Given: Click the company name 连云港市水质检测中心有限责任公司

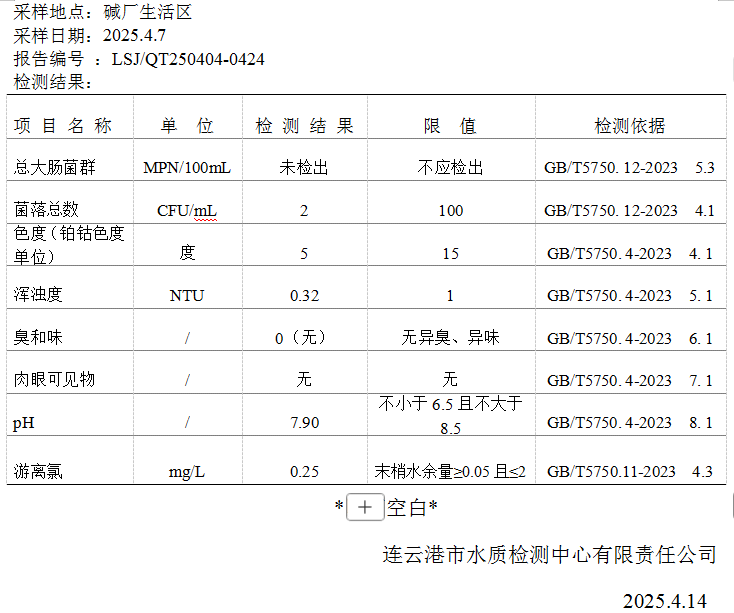Looking at the screenshot, I should point(549,554).
